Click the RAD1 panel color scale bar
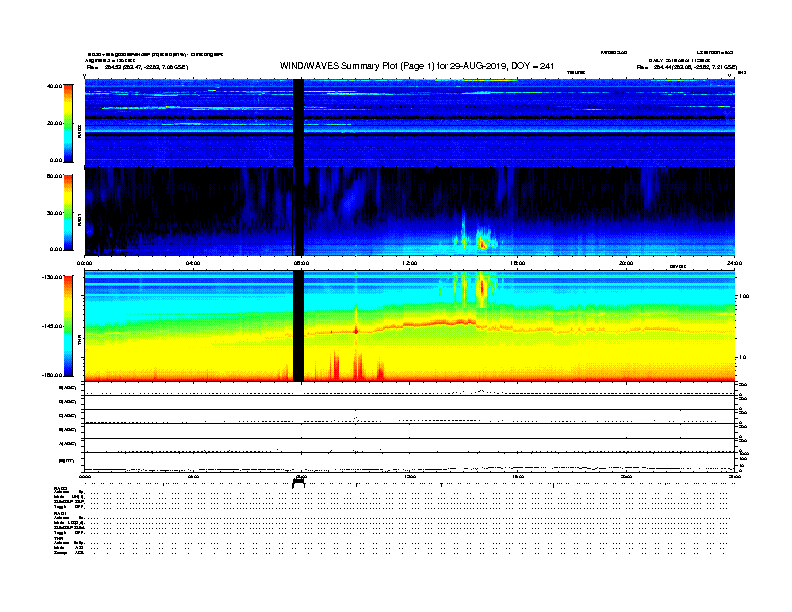The width and height of the screenshot is (792, 612). tap(68, 213)
